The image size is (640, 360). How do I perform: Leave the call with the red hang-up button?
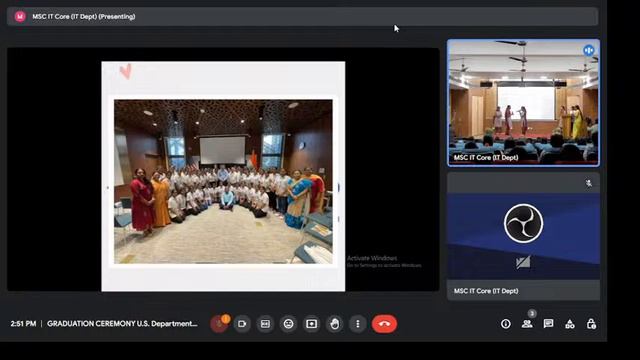tap(384, 324)
